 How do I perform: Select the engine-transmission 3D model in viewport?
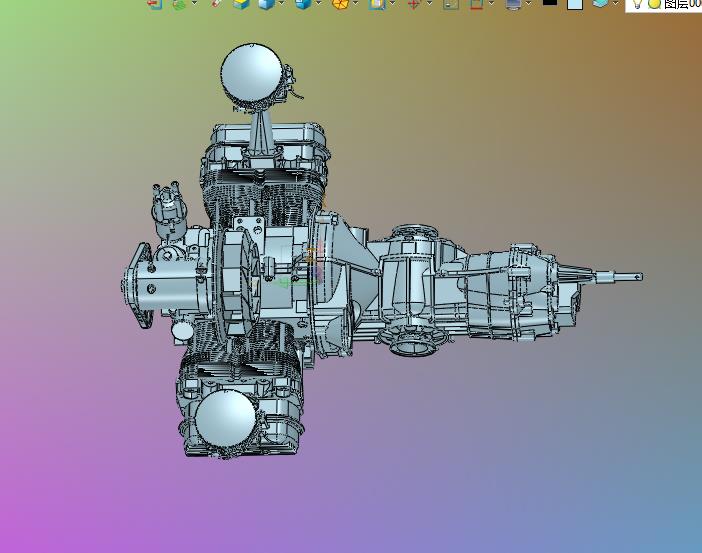coord(381,251)
